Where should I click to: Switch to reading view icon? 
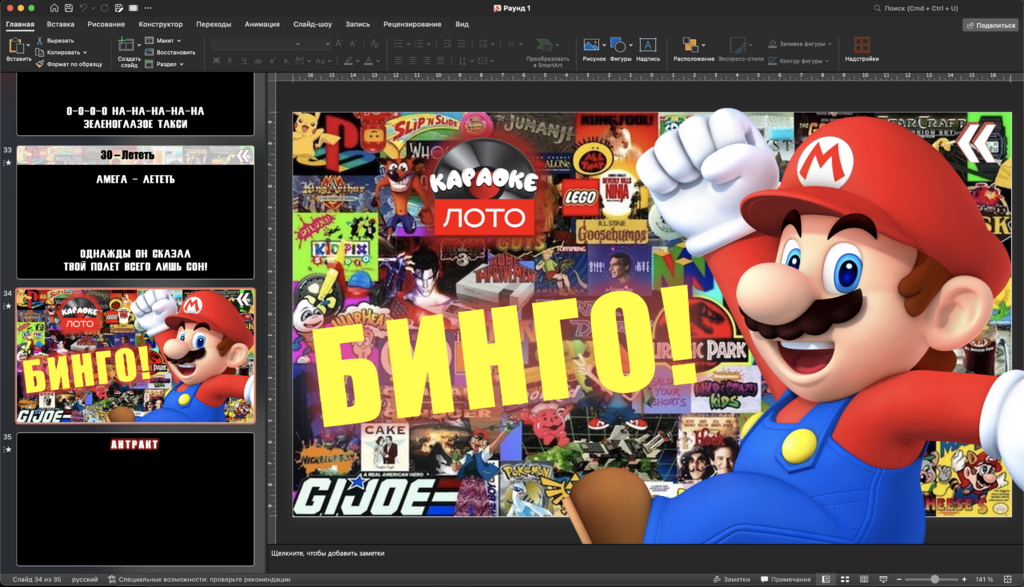[x=864, y=579]
